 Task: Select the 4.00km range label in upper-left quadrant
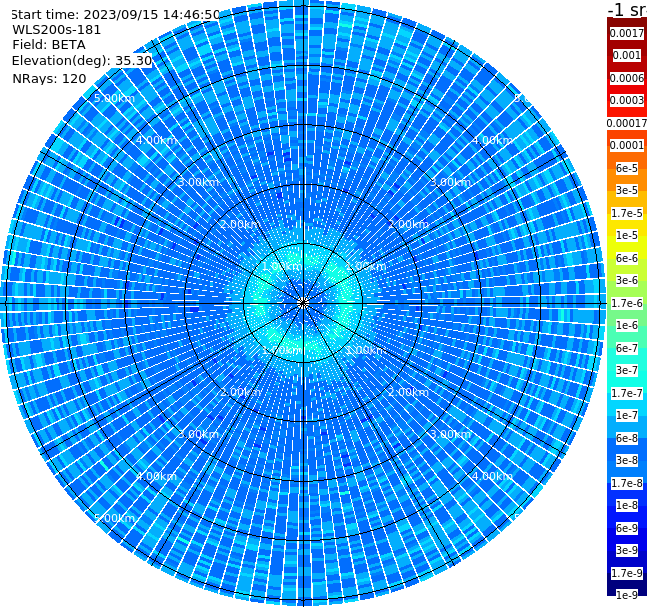(x=156, y=140)
